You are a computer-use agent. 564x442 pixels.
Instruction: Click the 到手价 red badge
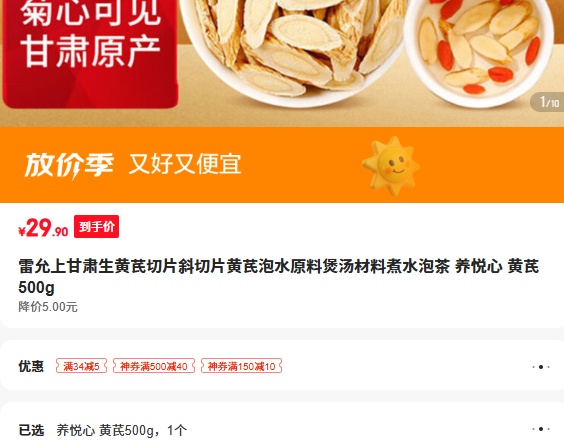point(96,227)
